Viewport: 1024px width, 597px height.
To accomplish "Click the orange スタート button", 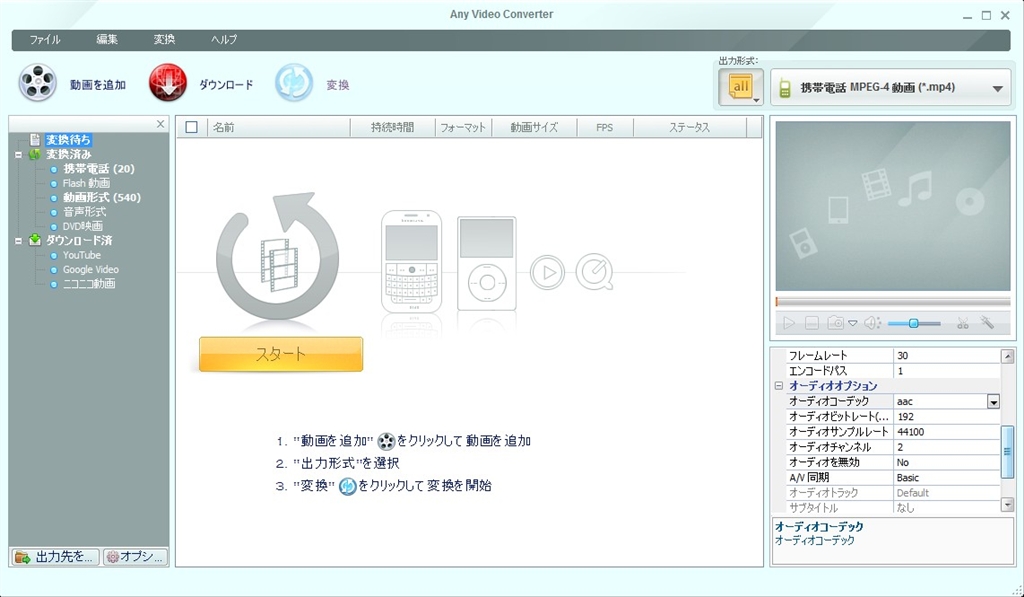I will pos(280,354).
